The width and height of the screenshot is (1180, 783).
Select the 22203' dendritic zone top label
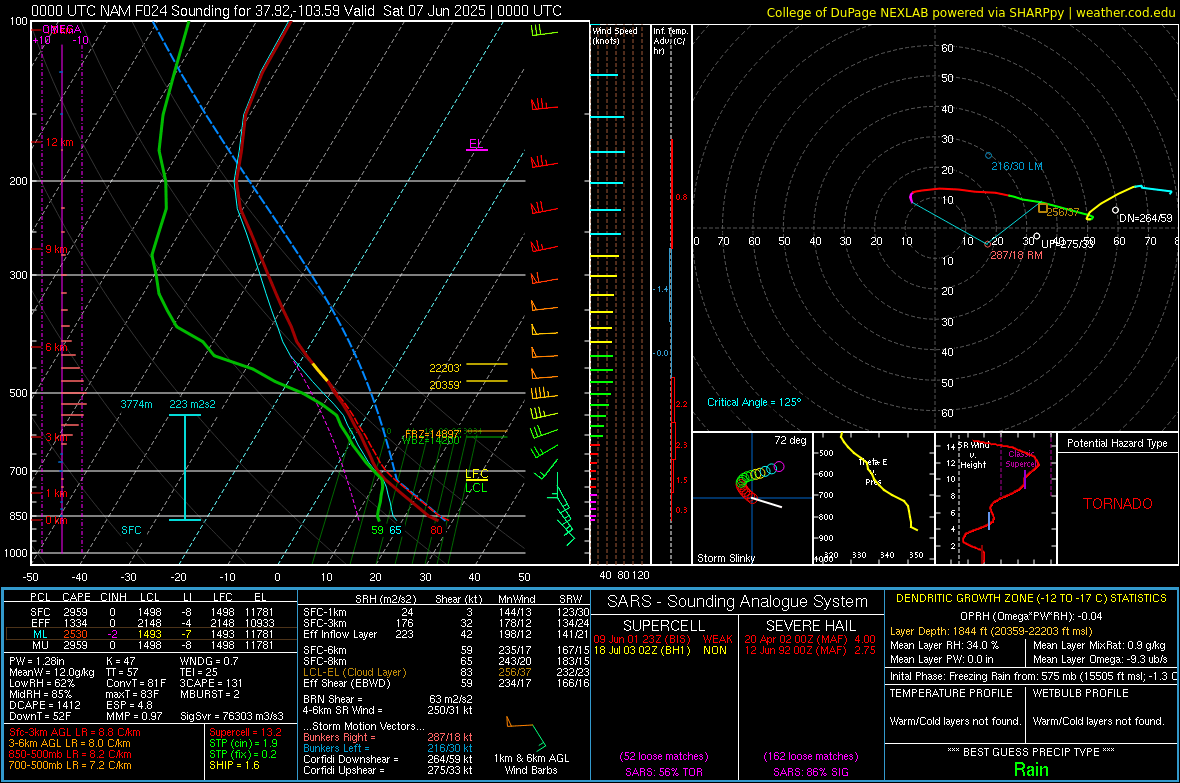(x=445, y=368)
